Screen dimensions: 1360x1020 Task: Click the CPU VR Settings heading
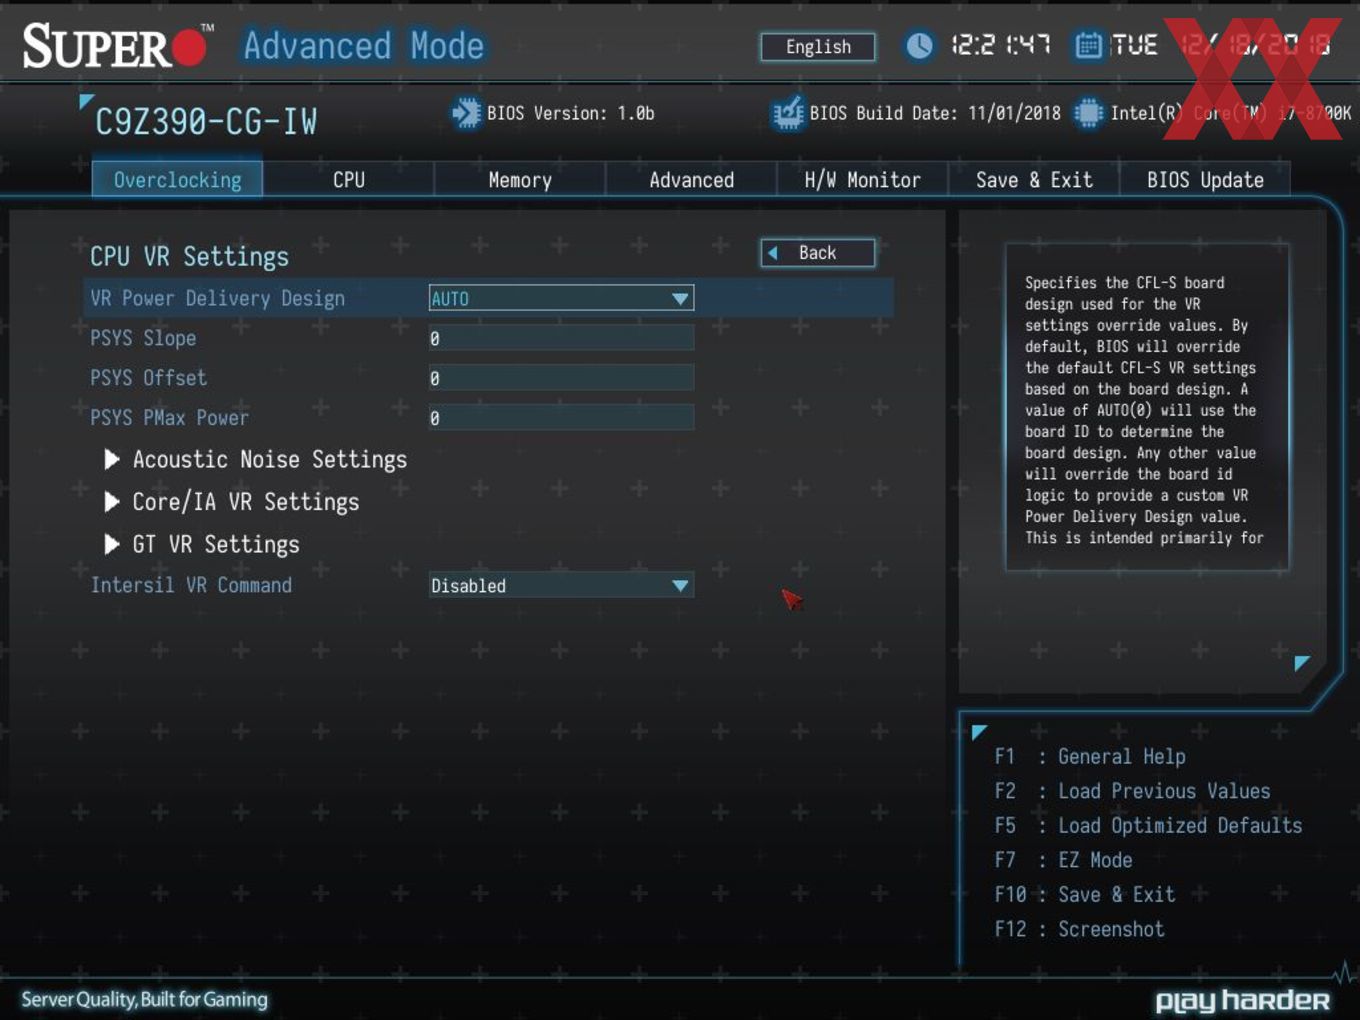pyautogui.click(x=189, y=257)
